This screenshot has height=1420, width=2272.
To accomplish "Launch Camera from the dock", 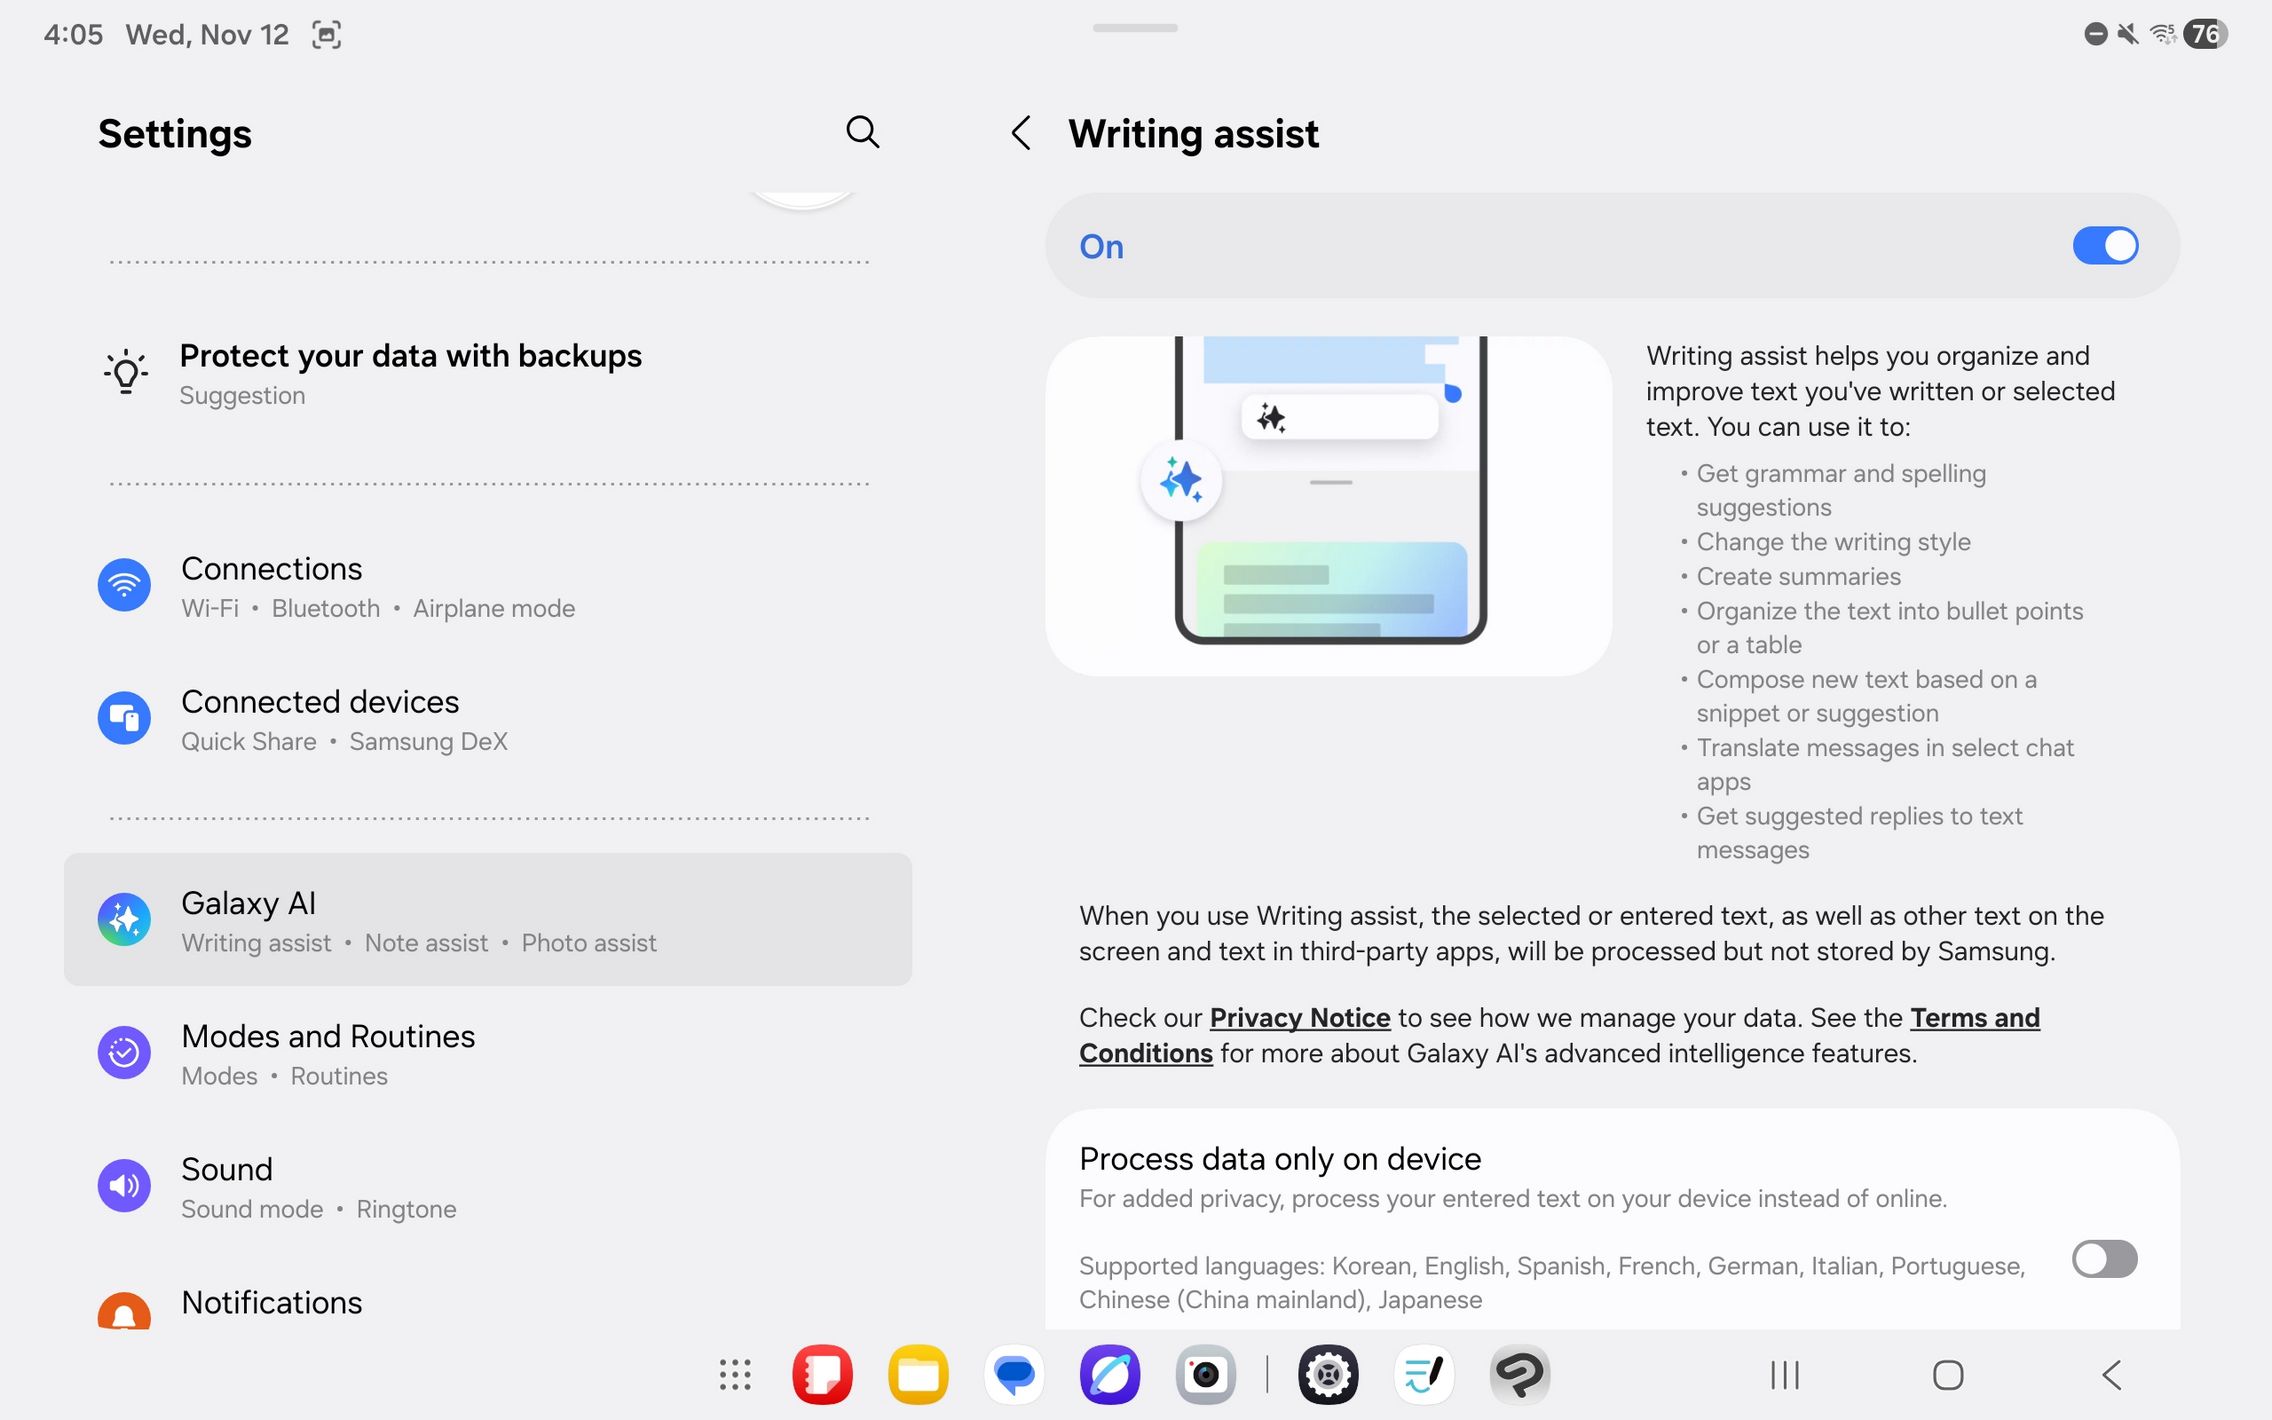I will tap(1205, 1375).
